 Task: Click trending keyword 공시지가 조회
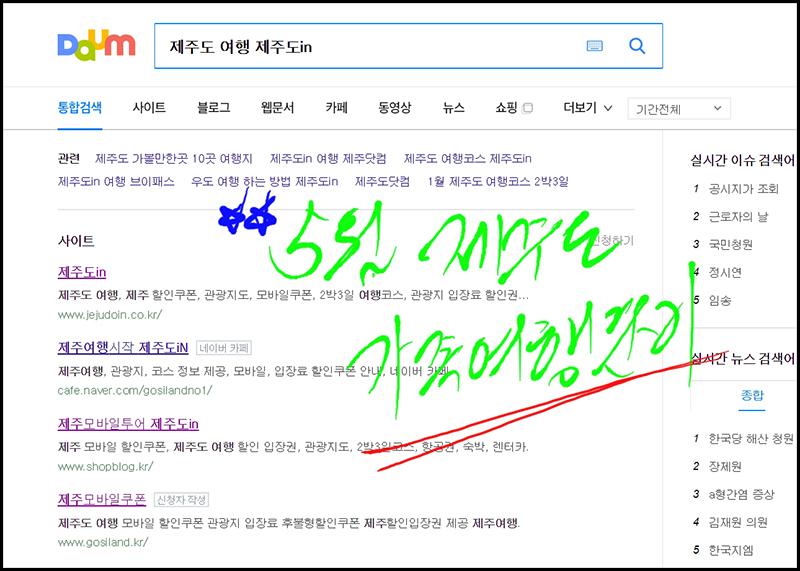[x=743, y=189]
